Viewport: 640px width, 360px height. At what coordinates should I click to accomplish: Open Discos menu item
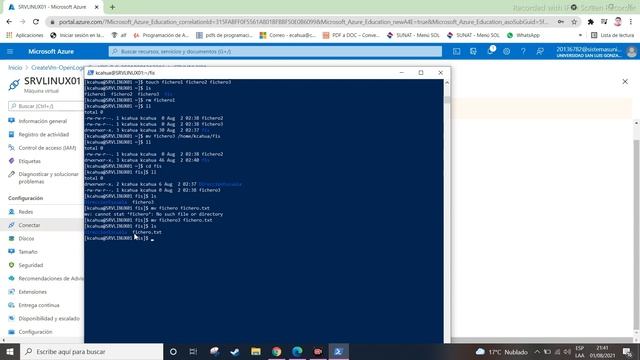point(26,238)
